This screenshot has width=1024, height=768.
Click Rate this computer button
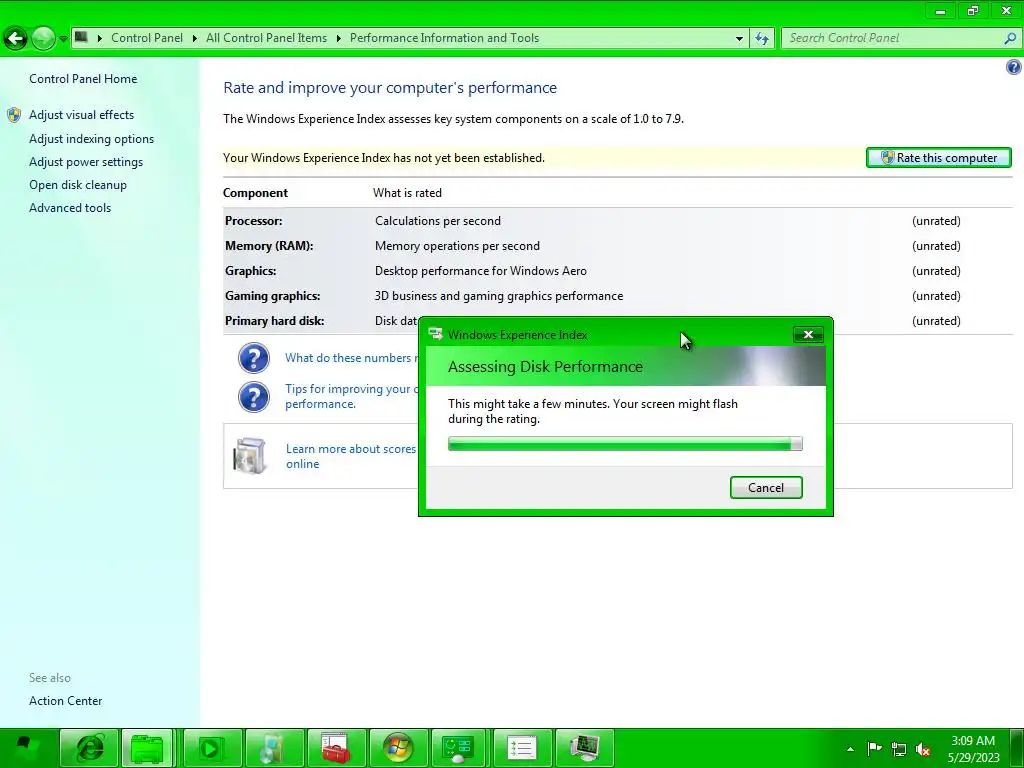[x=938, y=157]
